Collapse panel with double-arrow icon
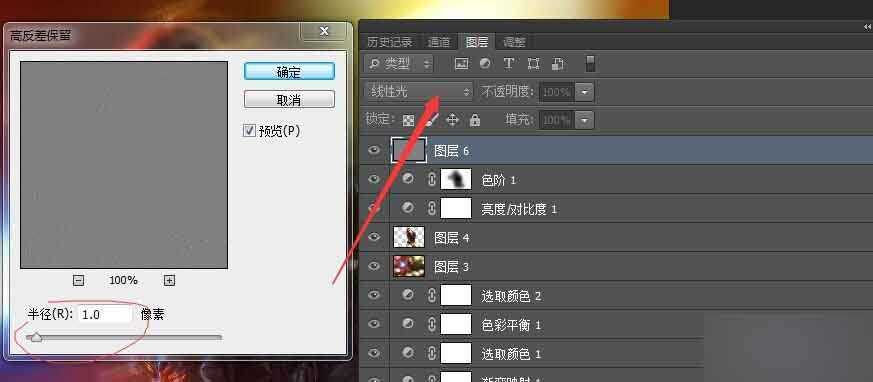873x382 pixels. [866, 26]
